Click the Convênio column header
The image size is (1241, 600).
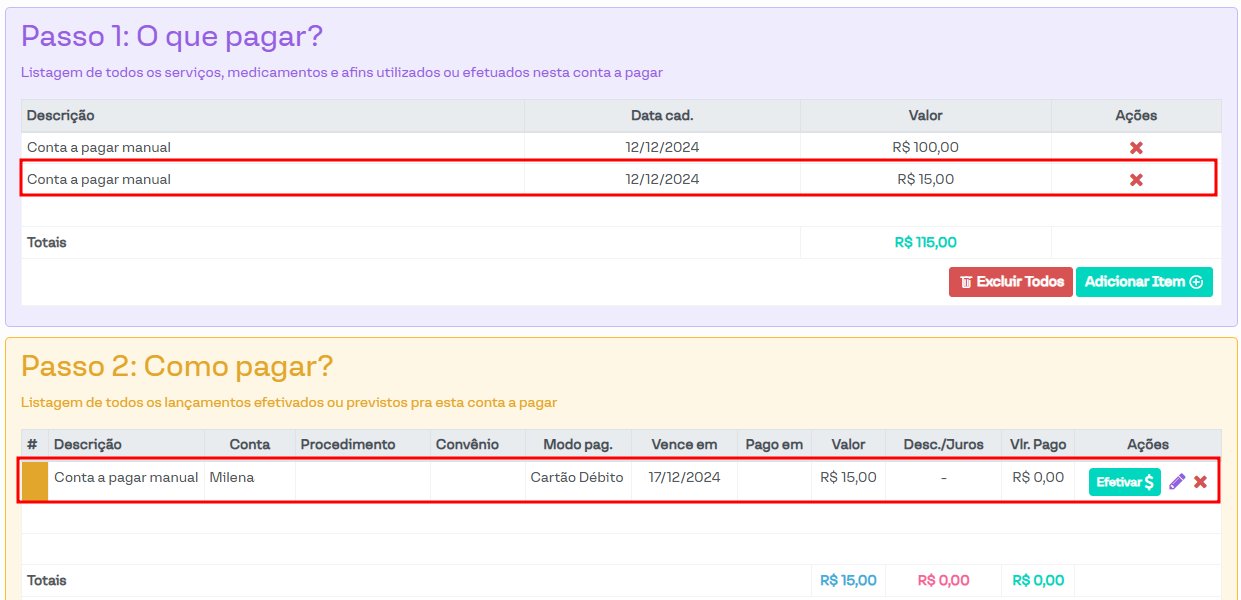[467, 444]
